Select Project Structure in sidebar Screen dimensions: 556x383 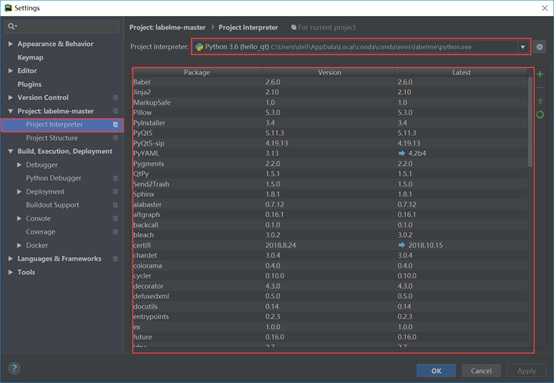pyautogui.click(x=52, y=138)
